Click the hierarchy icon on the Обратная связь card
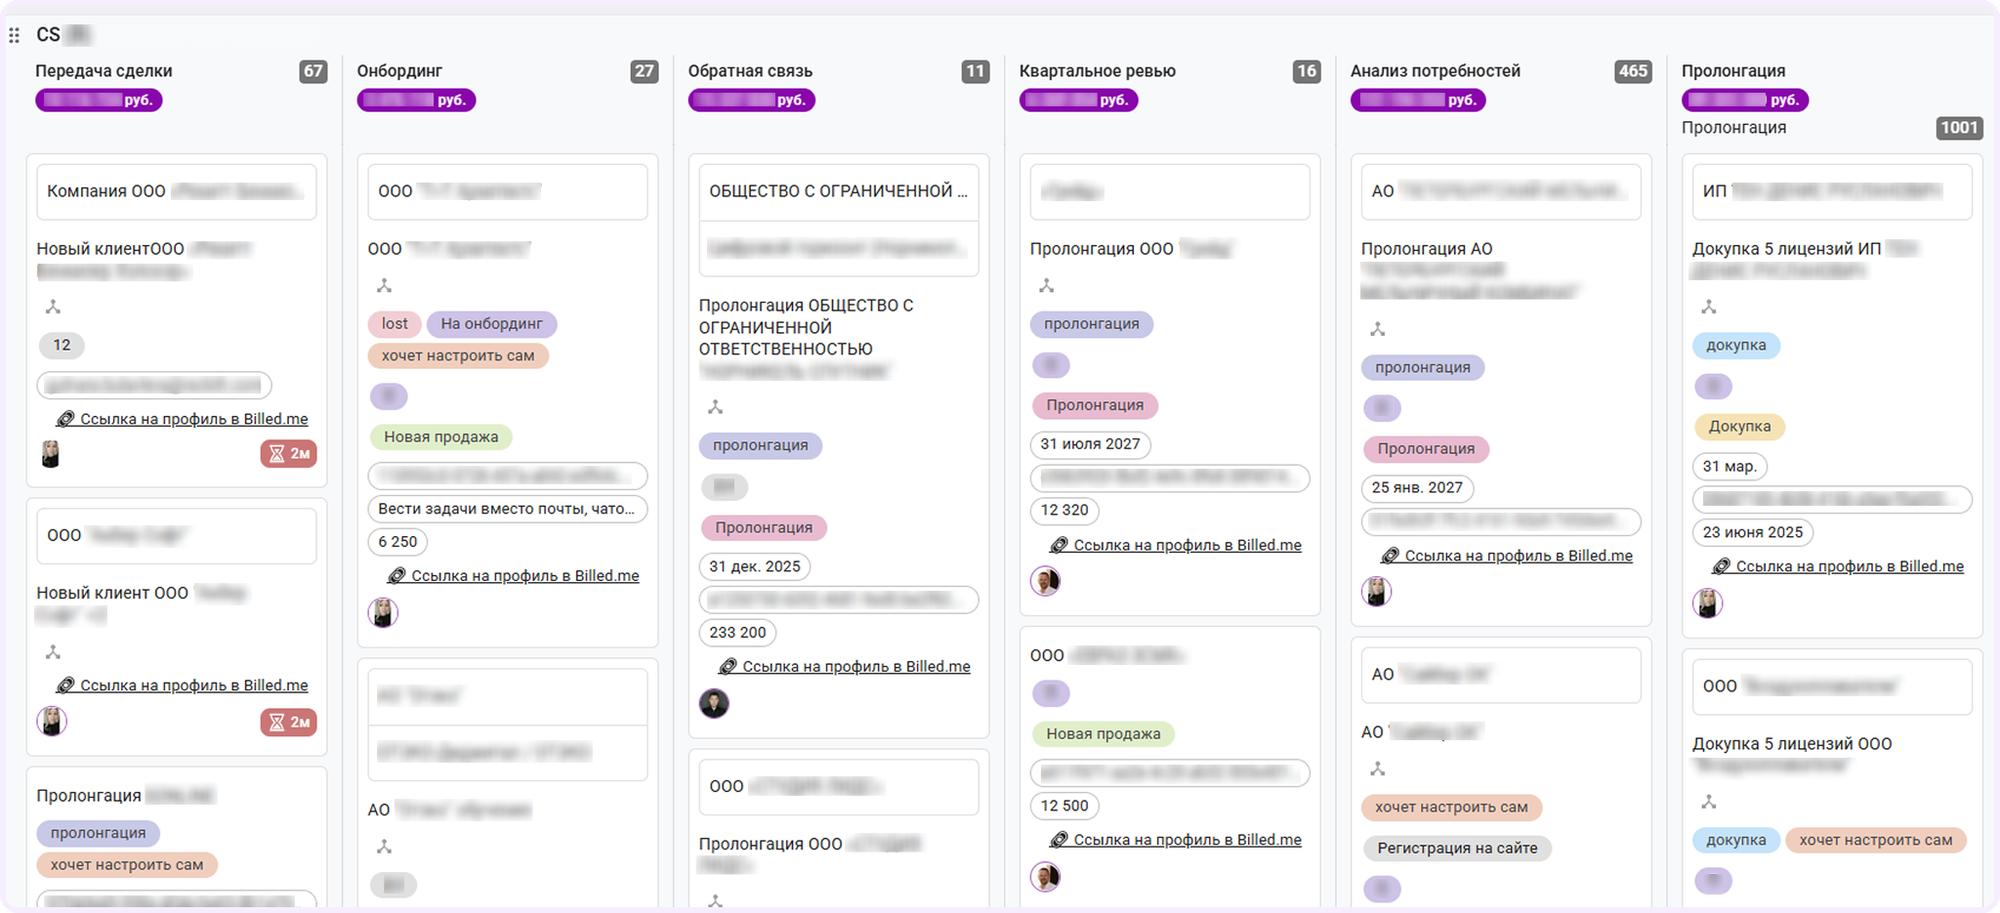 (716, 407)
